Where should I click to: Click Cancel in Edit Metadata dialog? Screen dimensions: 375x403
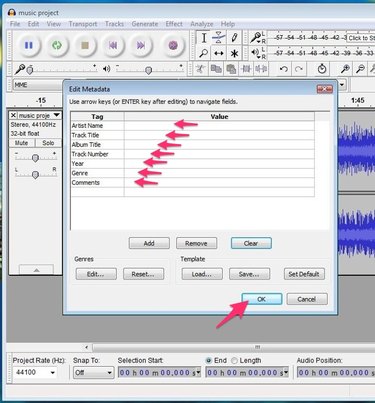[x=307, y=299]
